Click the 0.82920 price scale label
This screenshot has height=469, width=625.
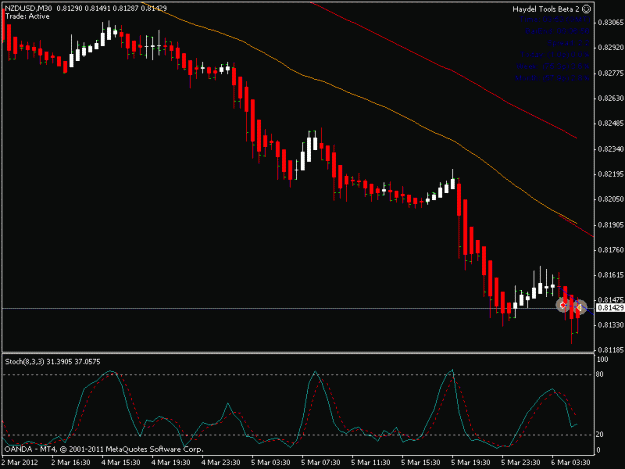point(610,47)
